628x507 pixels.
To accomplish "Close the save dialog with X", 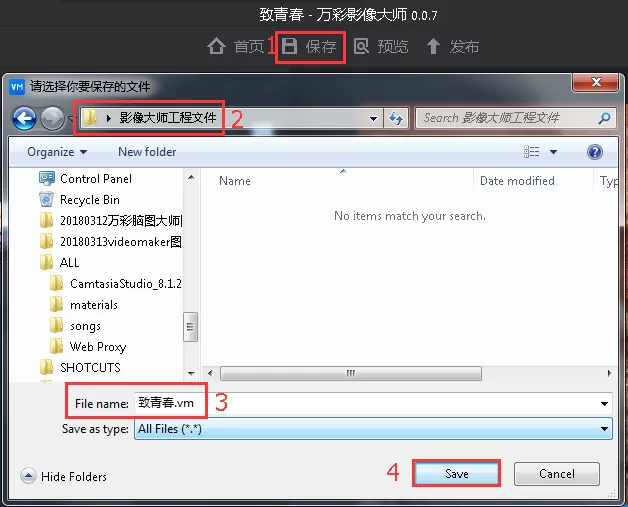I will click(596, 82).
